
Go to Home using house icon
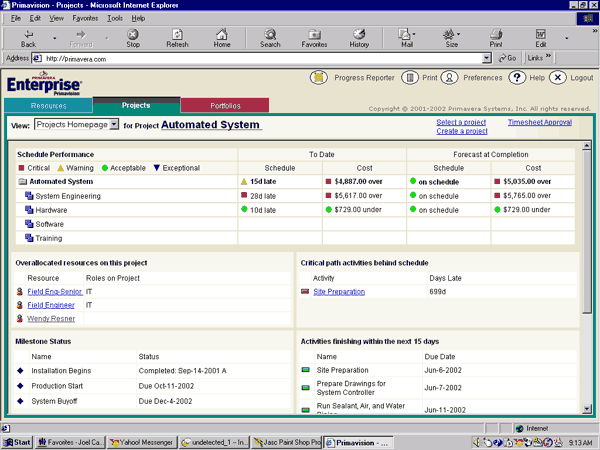tap(222, 39)
